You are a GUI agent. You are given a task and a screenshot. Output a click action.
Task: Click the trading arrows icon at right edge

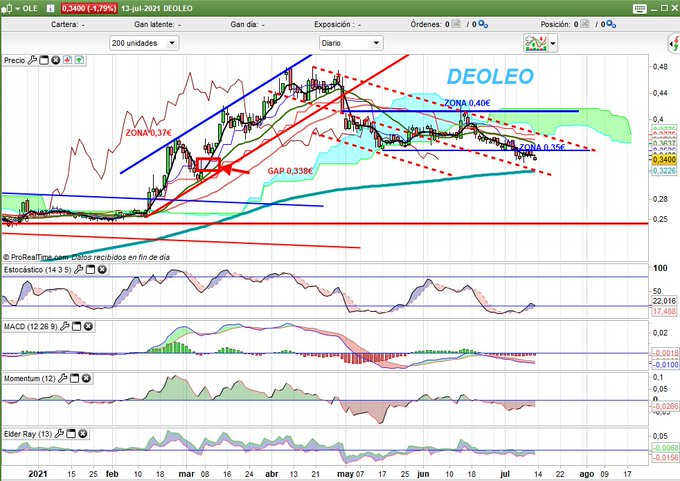pyautogui.click(x=674, y=43)
